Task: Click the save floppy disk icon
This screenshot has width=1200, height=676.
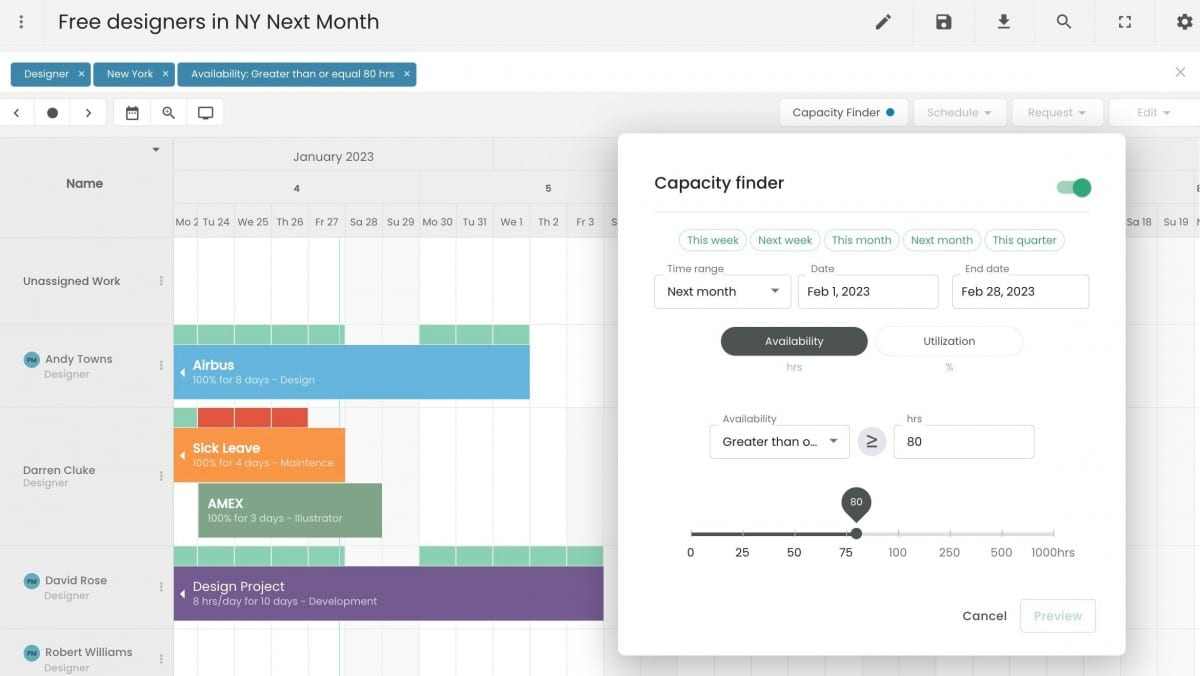Action: coord(943,22)
